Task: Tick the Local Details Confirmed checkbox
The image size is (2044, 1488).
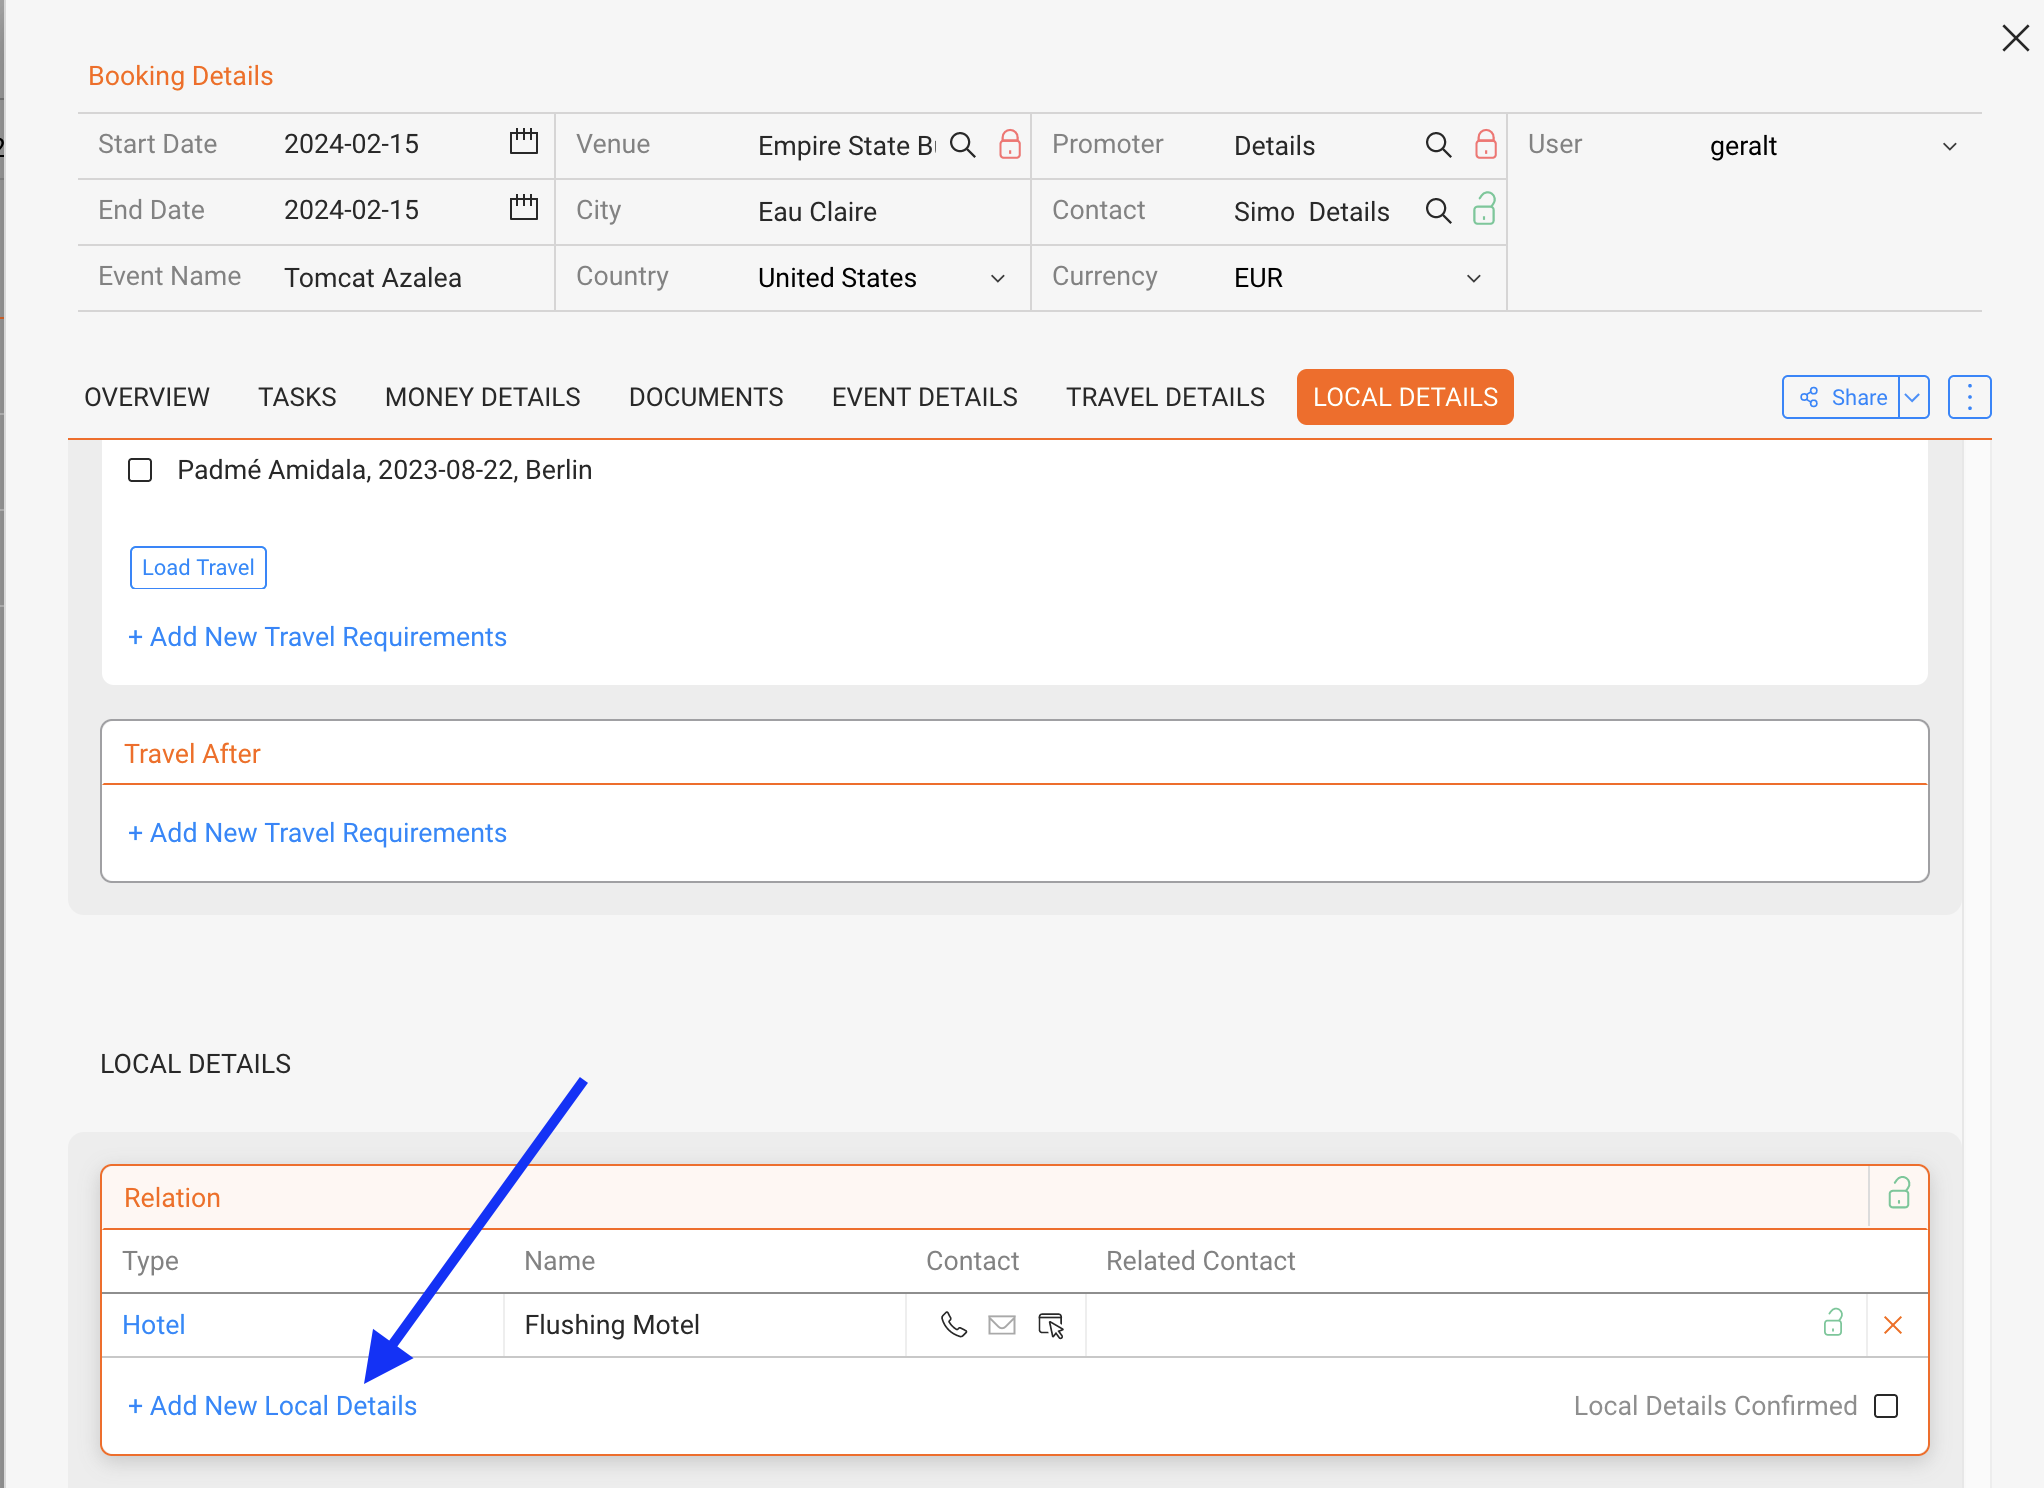Action: [1886, 1406]
